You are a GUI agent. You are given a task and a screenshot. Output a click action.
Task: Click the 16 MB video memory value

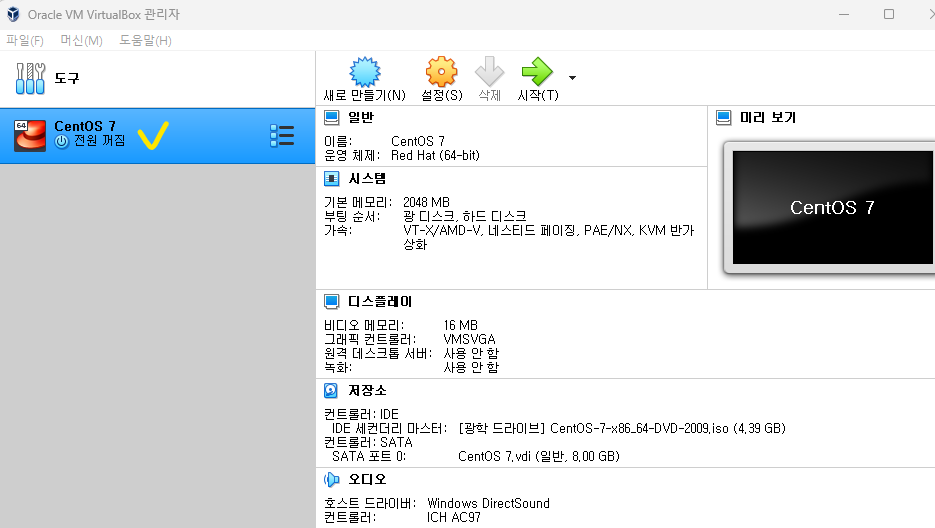click(x=460, y=325)
